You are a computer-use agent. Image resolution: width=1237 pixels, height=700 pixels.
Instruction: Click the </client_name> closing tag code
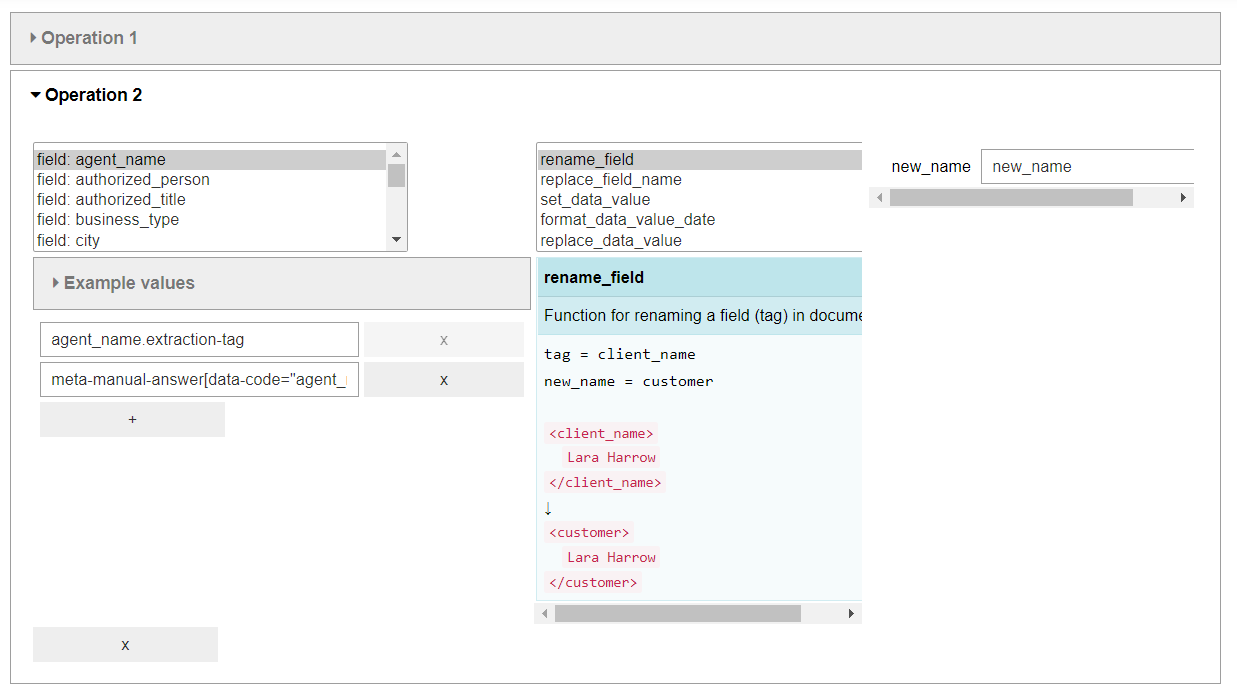(606, 482)
